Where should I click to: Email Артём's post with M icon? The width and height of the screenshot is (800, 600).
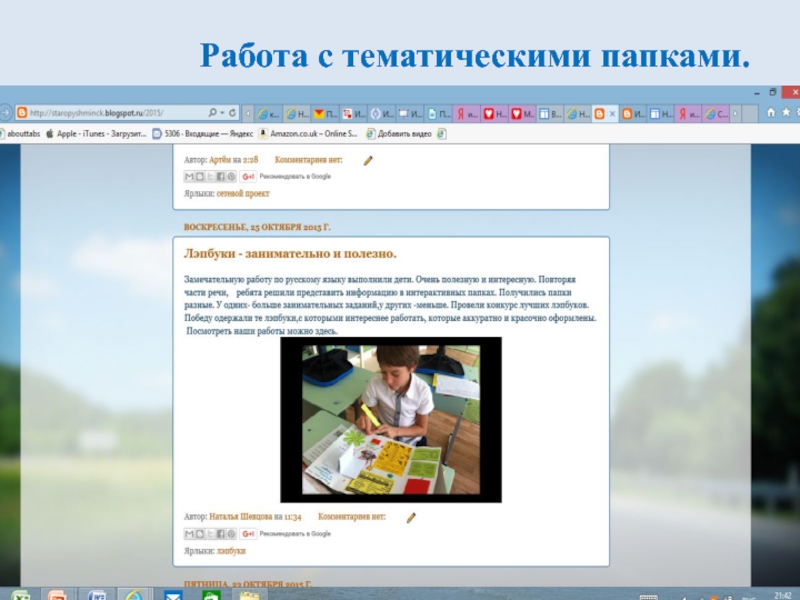[189, 177]
